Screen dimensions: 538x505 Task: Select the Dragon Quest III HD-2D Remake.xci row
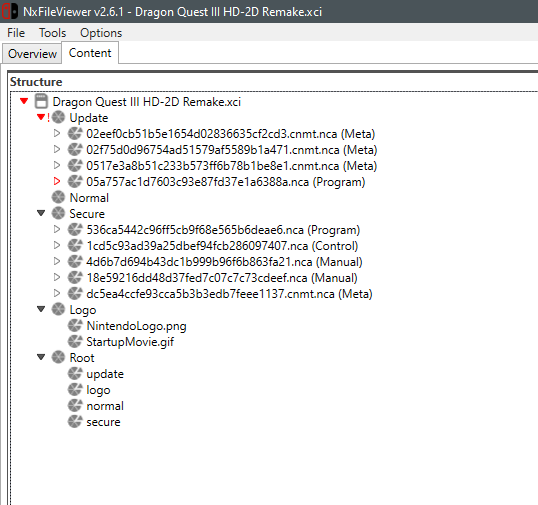pyautogui.click(x=147, y=102)
